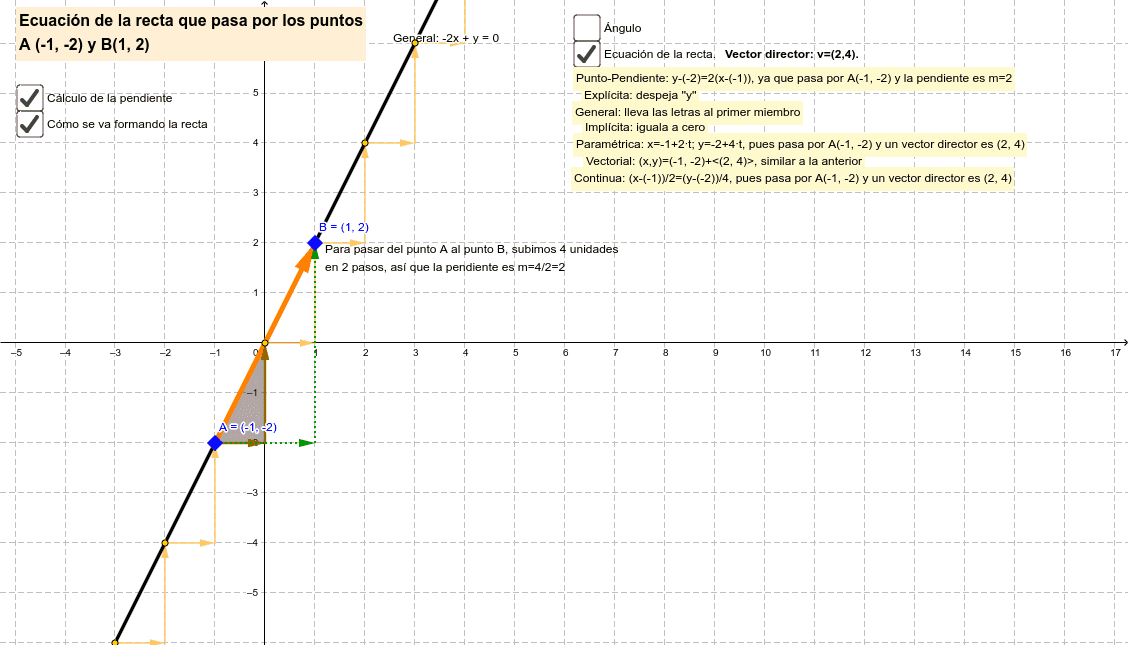Click the yellow point at the origin
Viewport: 1130px width, 647px height.
tap(265, 343)
